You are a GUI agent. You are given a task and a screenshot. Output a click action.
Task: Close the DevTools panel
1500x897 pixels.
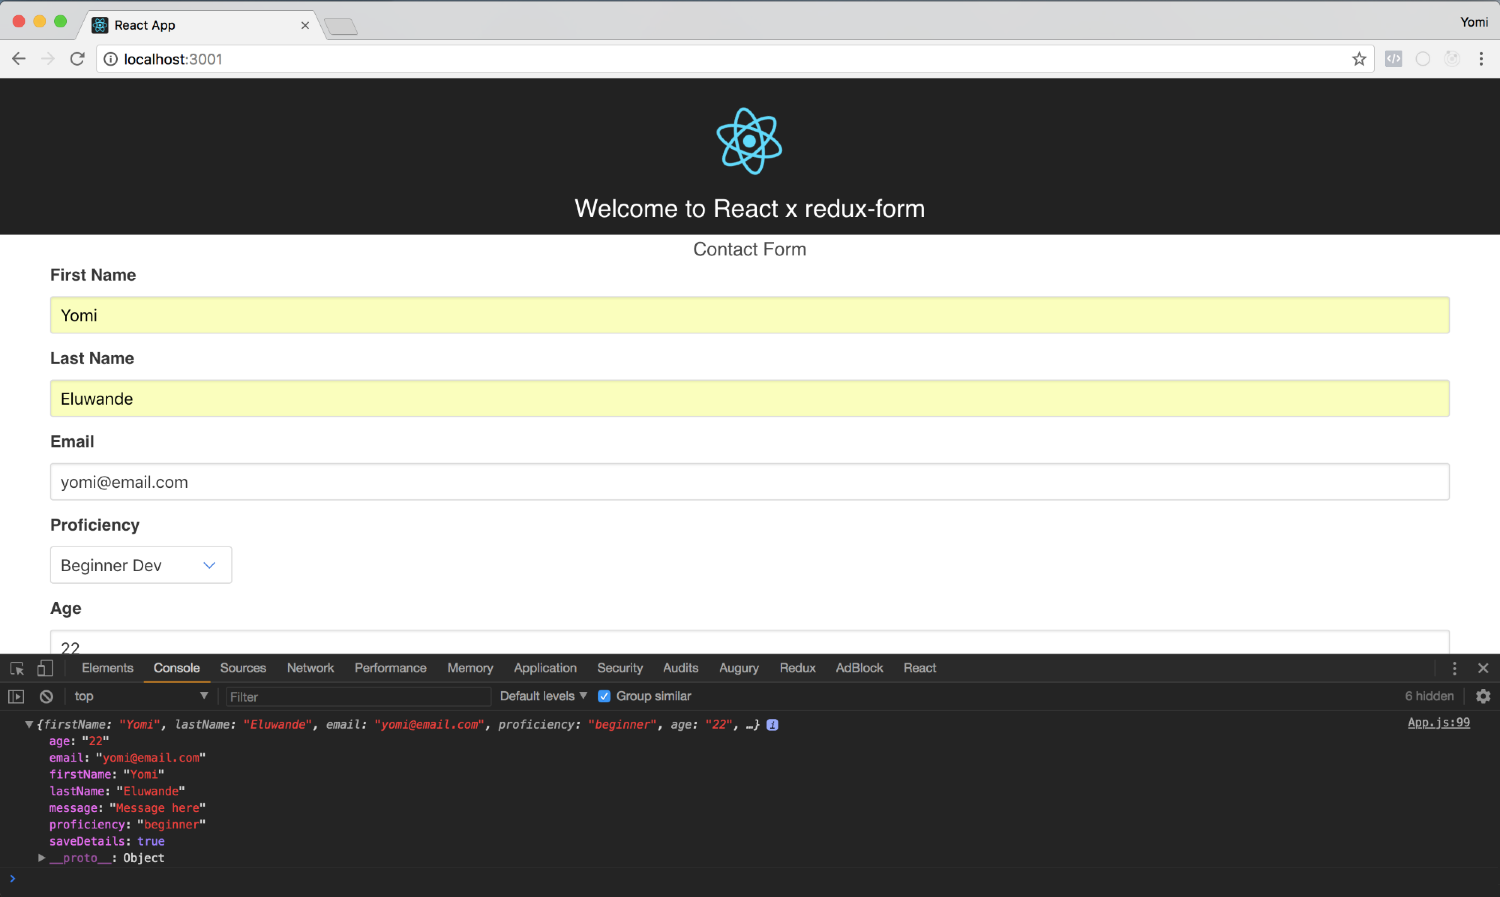point(1483,668)
